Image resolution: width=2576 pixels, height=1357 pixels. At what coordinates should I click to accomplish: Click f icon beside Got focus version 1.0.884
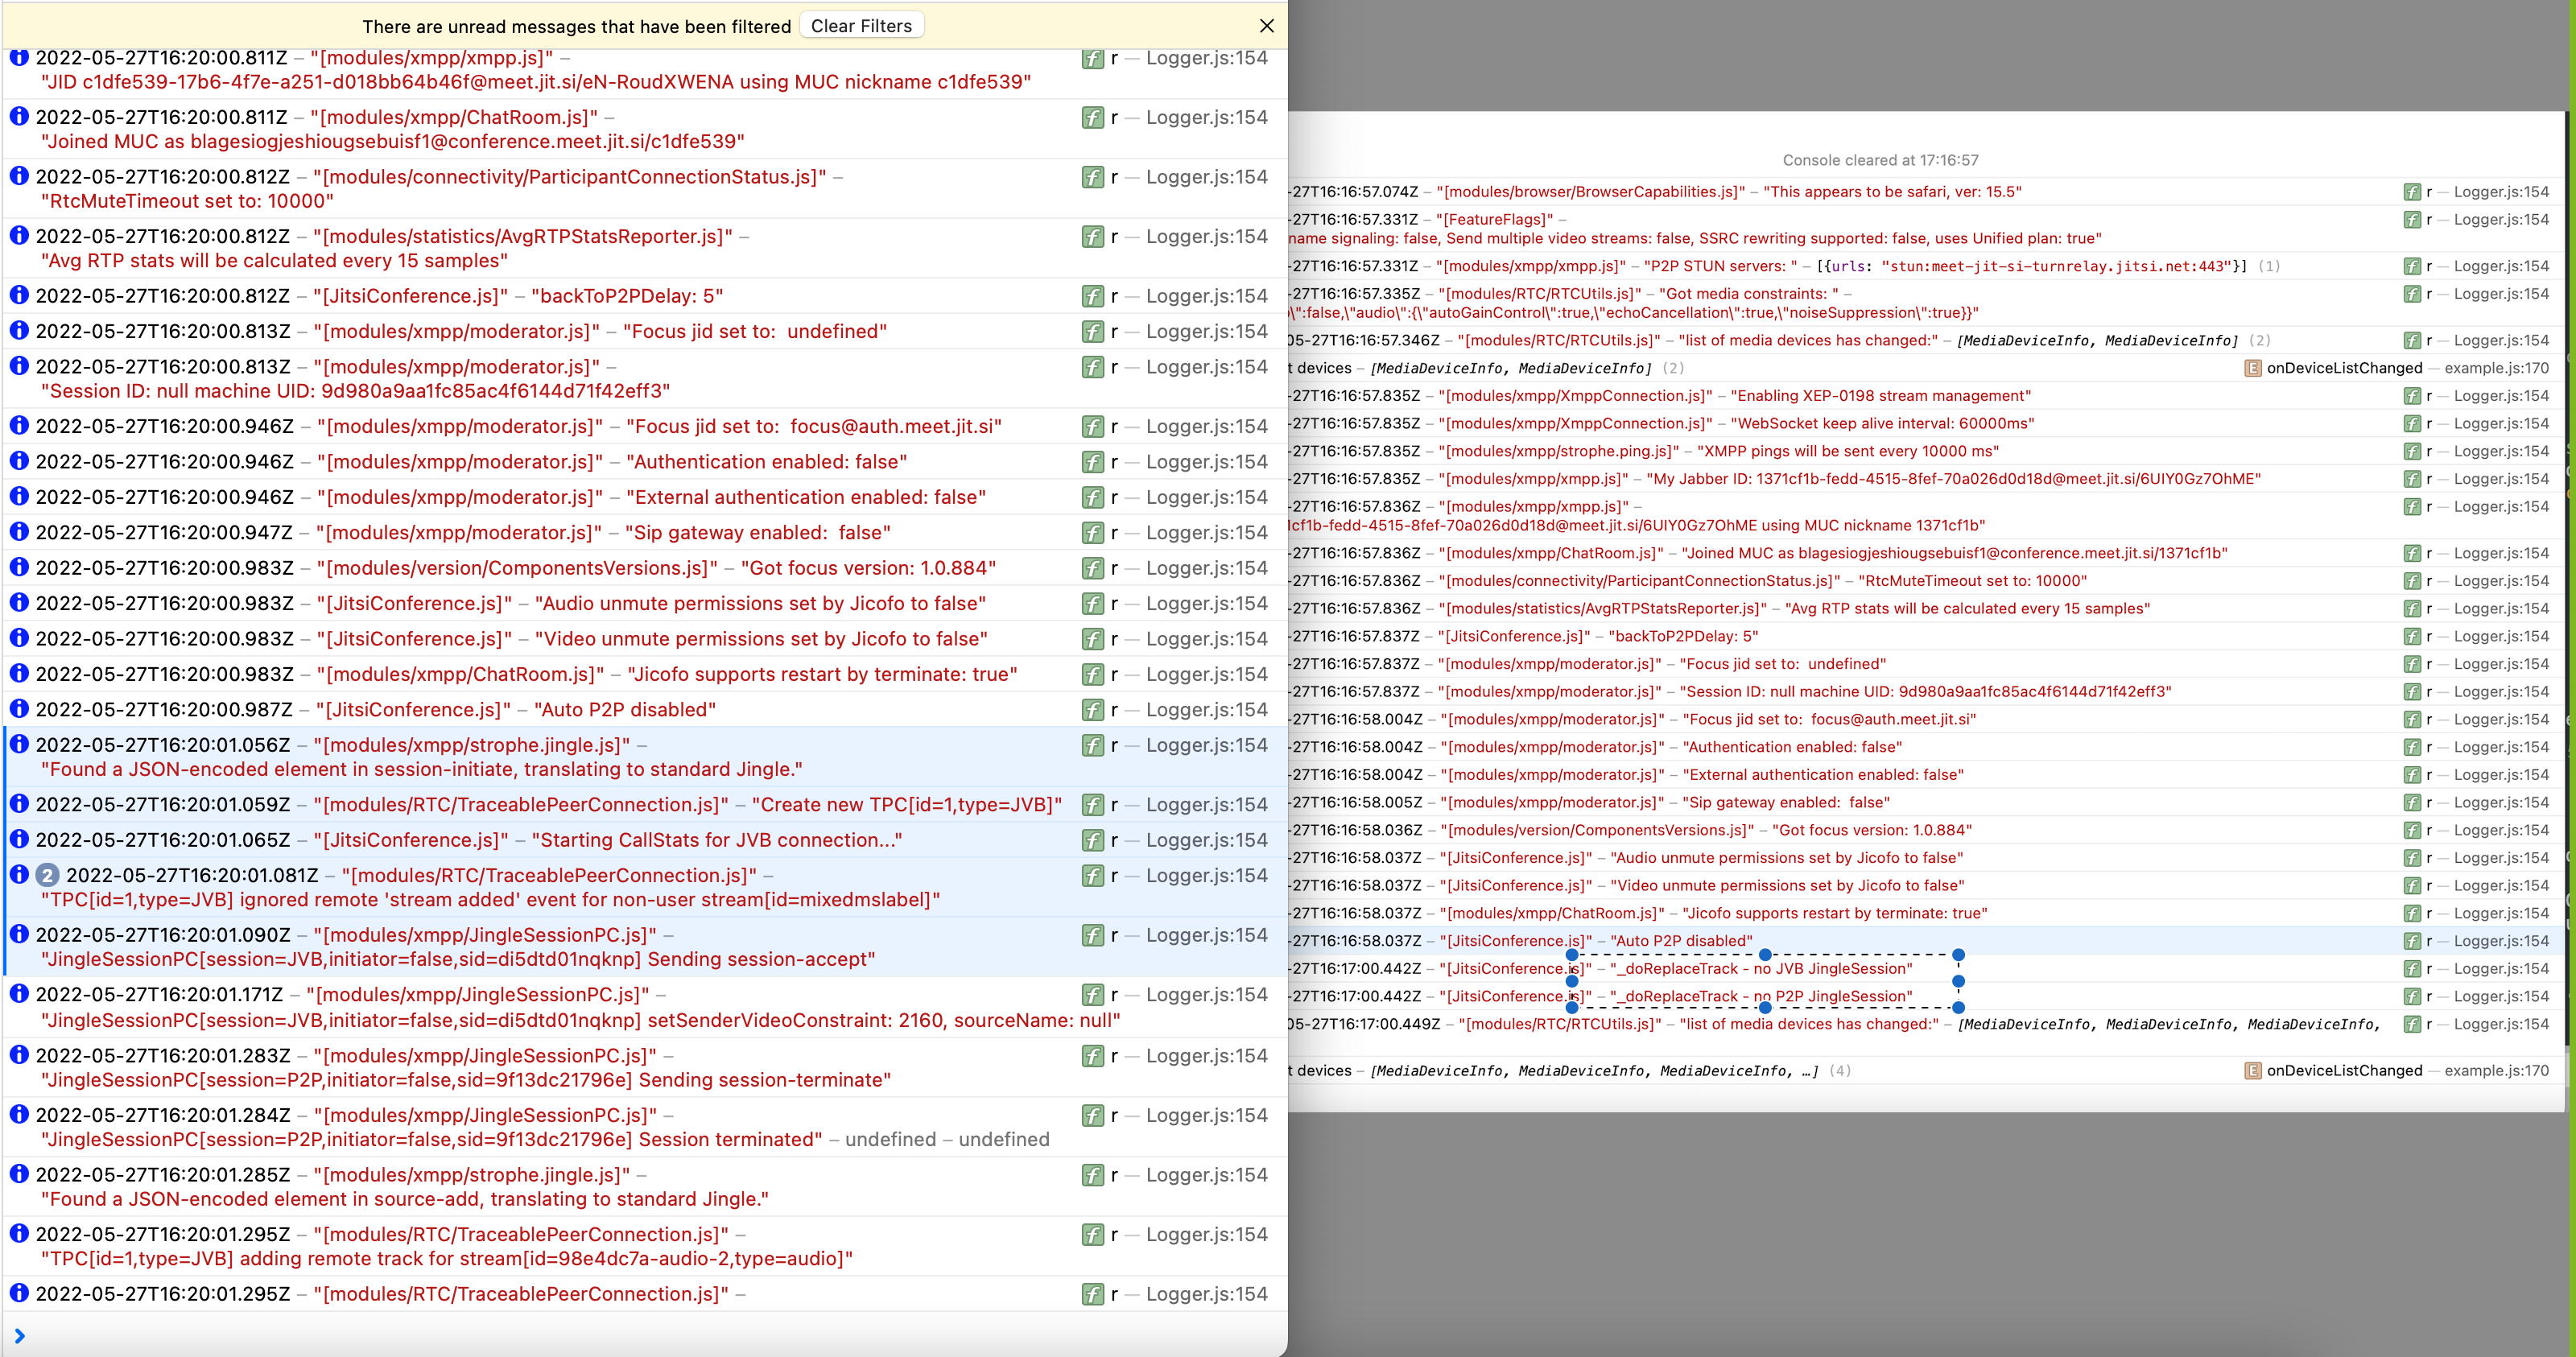pos(1092,567)
